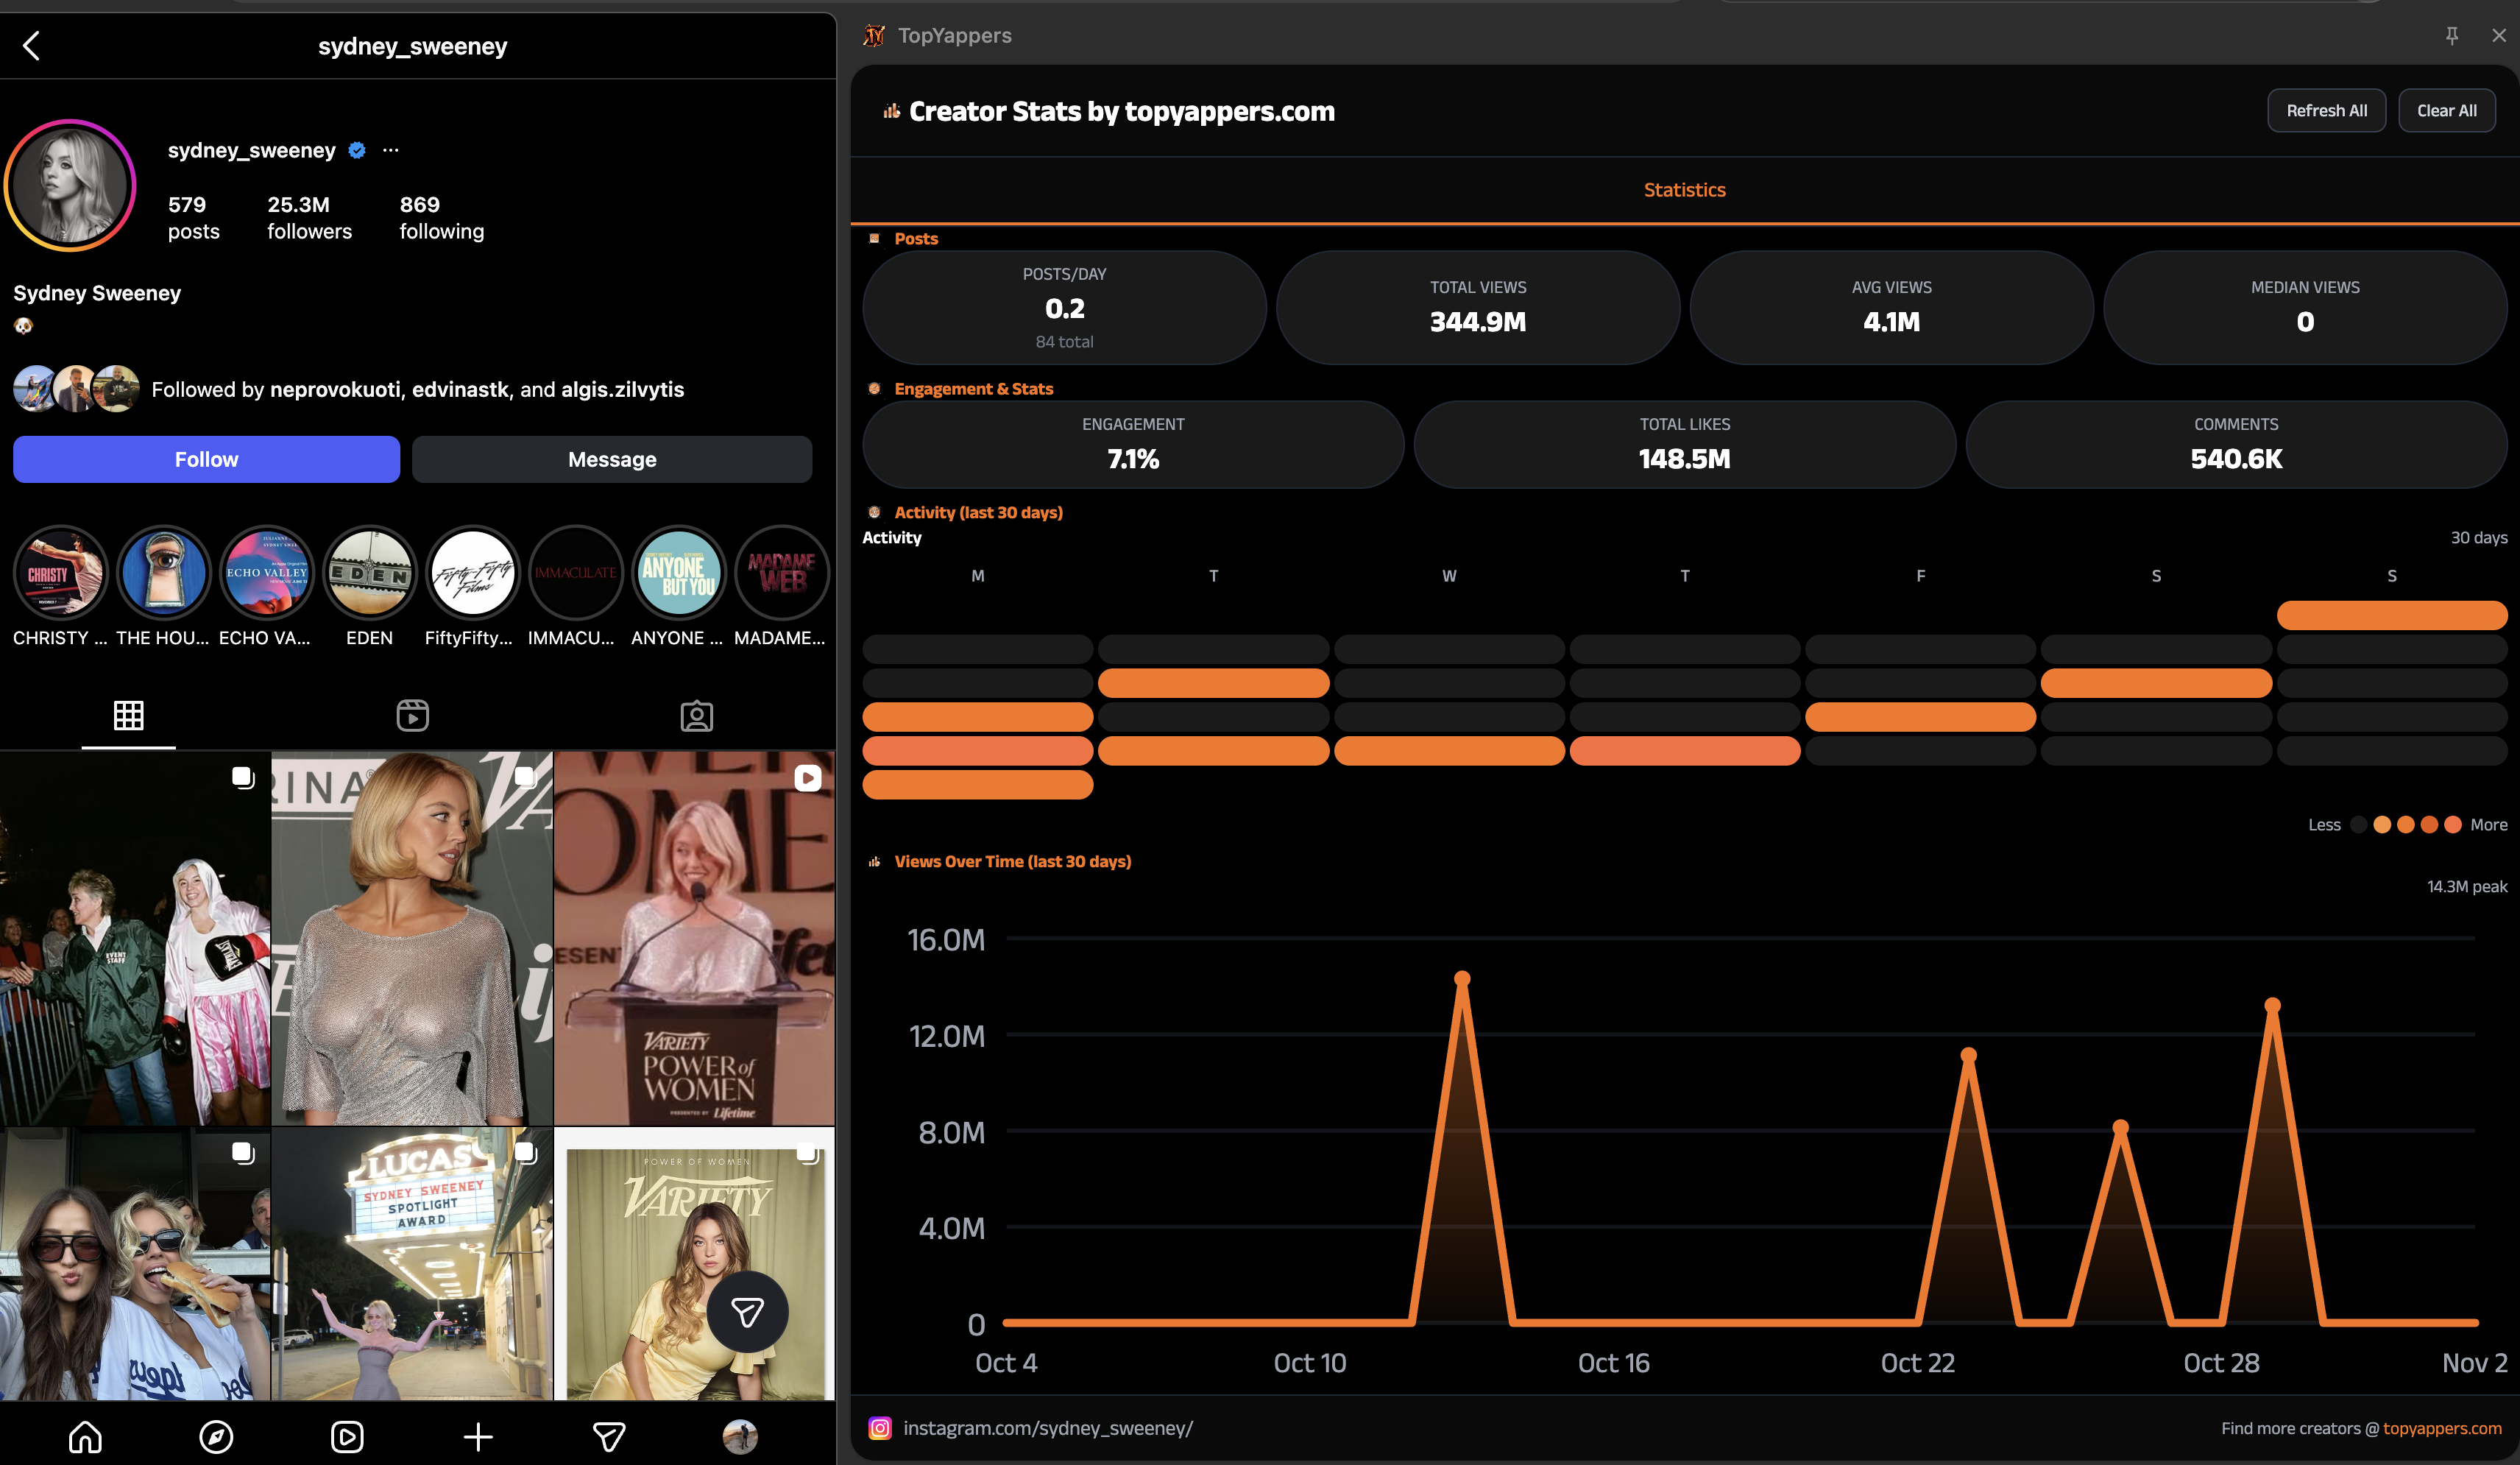2520x1465 pixels.
Task: Click the Clear All button
Action: click(x=2447, y=110)
